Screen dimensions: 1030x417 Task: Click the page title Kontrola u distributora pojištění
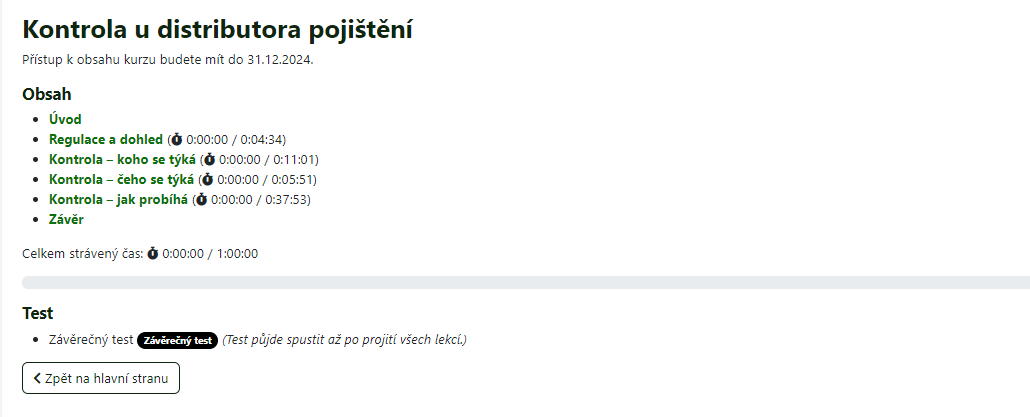pyautogui.click(x=217, y=29)
